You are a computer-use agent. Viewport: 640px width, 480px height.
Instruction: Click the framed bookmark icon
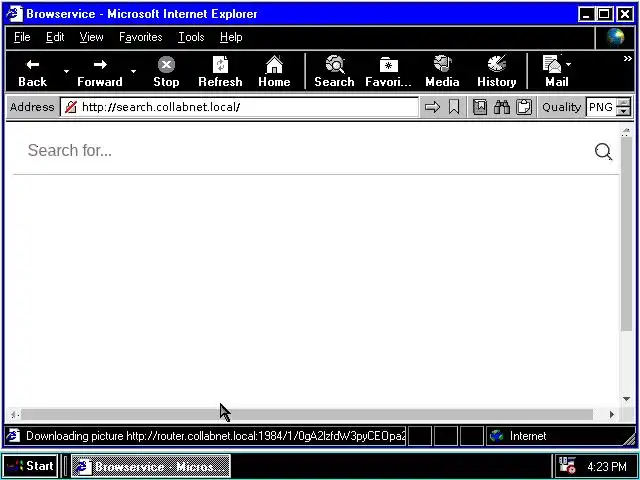480,107
